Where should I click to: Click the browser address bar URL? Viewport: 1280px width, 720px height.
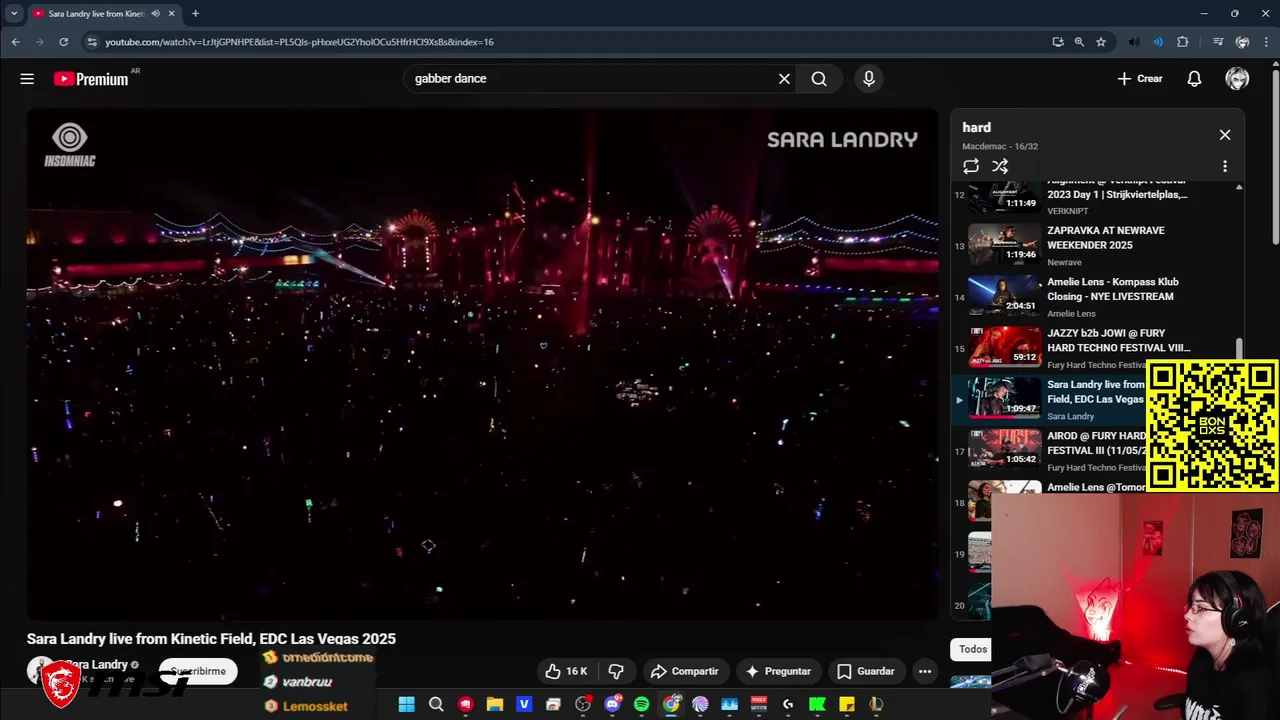tap(299, 42)
